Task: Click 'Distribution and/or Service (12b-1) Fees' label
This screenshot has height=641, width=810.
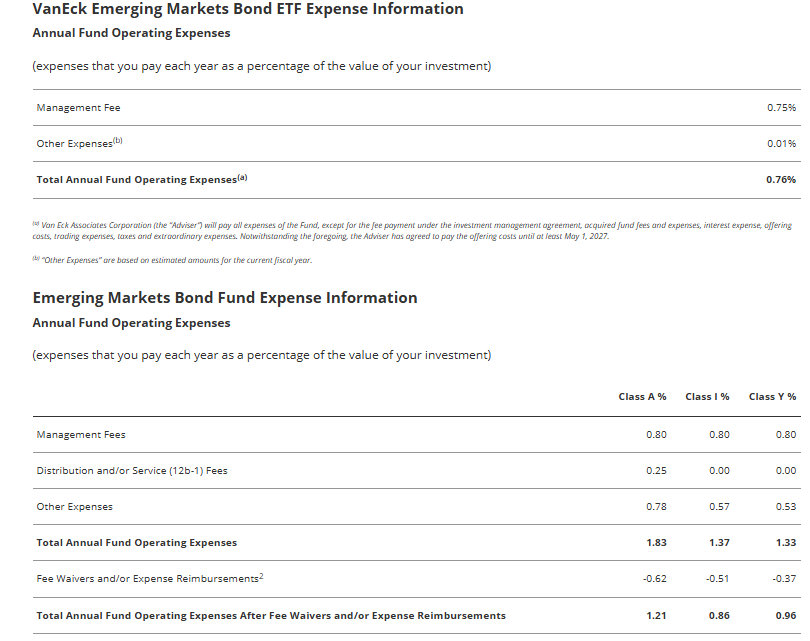Action: [x=132, y=471]
